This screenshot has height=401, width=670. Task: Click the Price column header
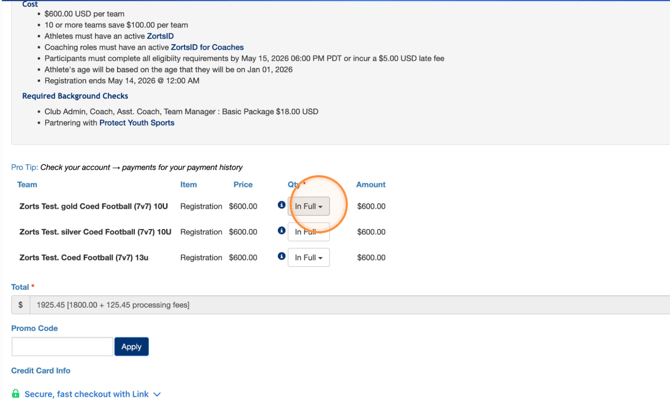click(243, 185)
